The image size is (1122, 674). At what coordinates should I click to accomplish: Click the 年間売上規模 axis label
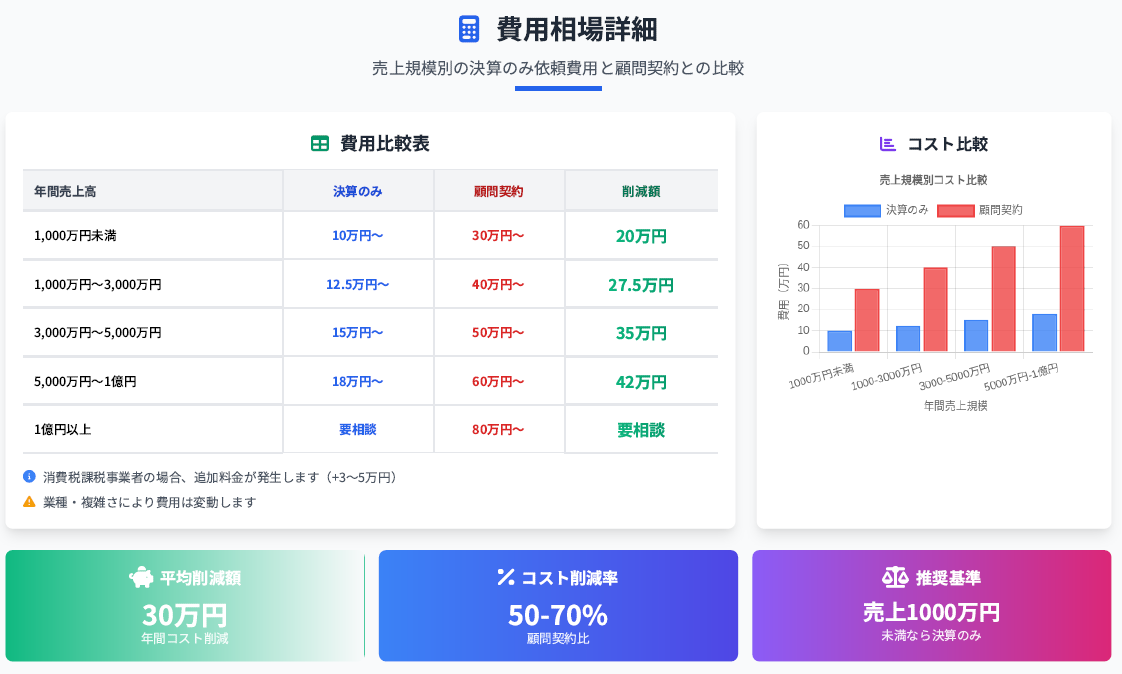955,406
